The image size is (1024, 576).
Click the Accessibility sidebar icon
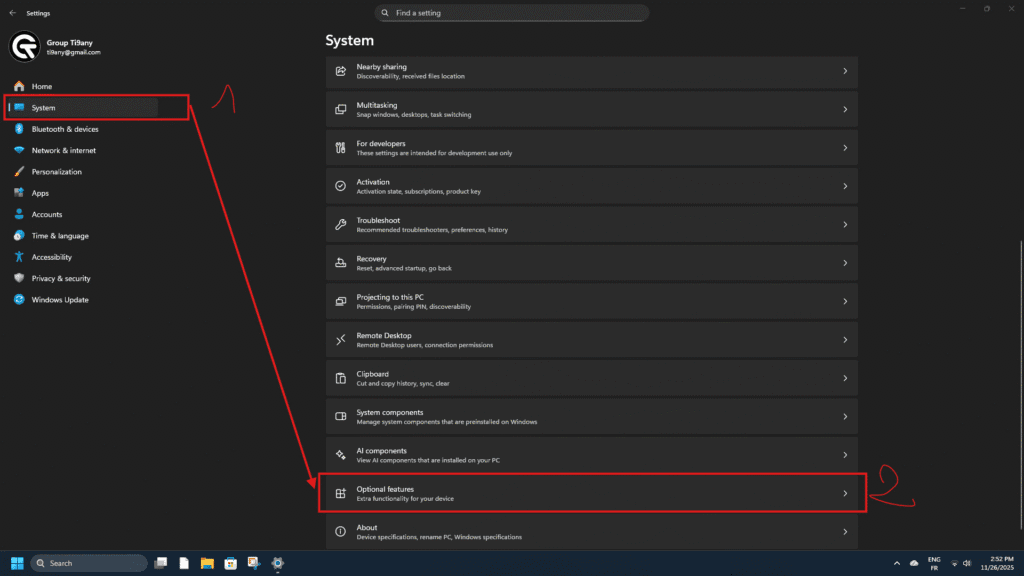pos(19,257)
